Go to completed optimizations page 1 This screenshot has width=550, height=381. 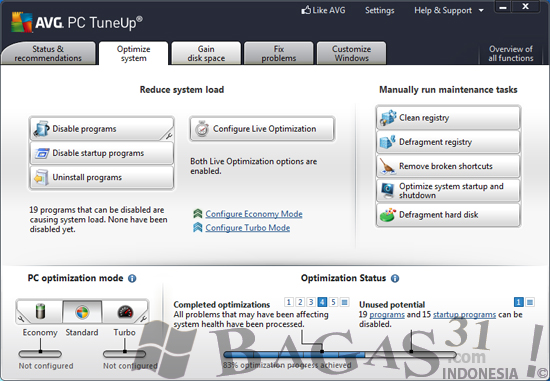tap(289, 302)
